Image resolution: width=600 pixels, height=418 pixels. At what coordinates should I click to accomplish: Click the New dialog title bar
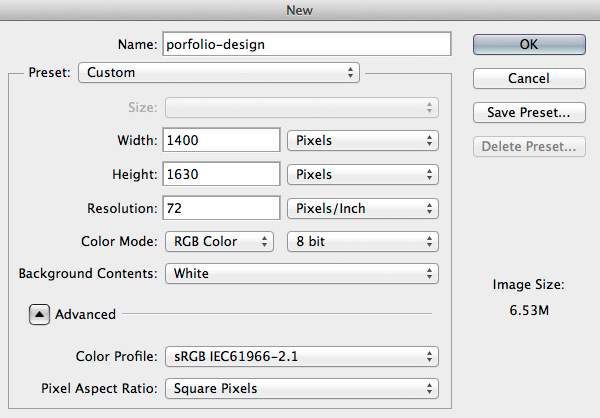(300, 10)
